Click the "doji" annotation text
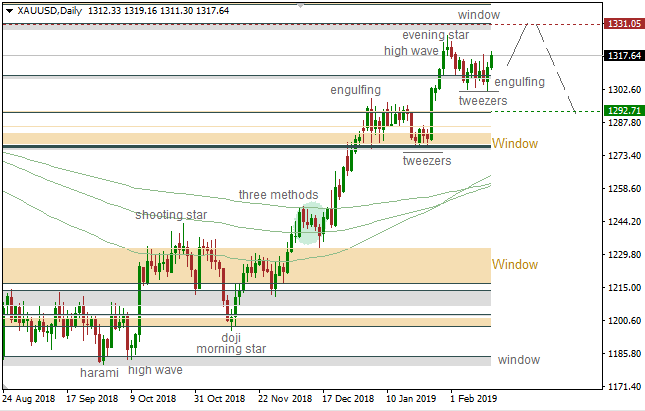The width and height of the screenshot is (645, 411). pos(231,337)
